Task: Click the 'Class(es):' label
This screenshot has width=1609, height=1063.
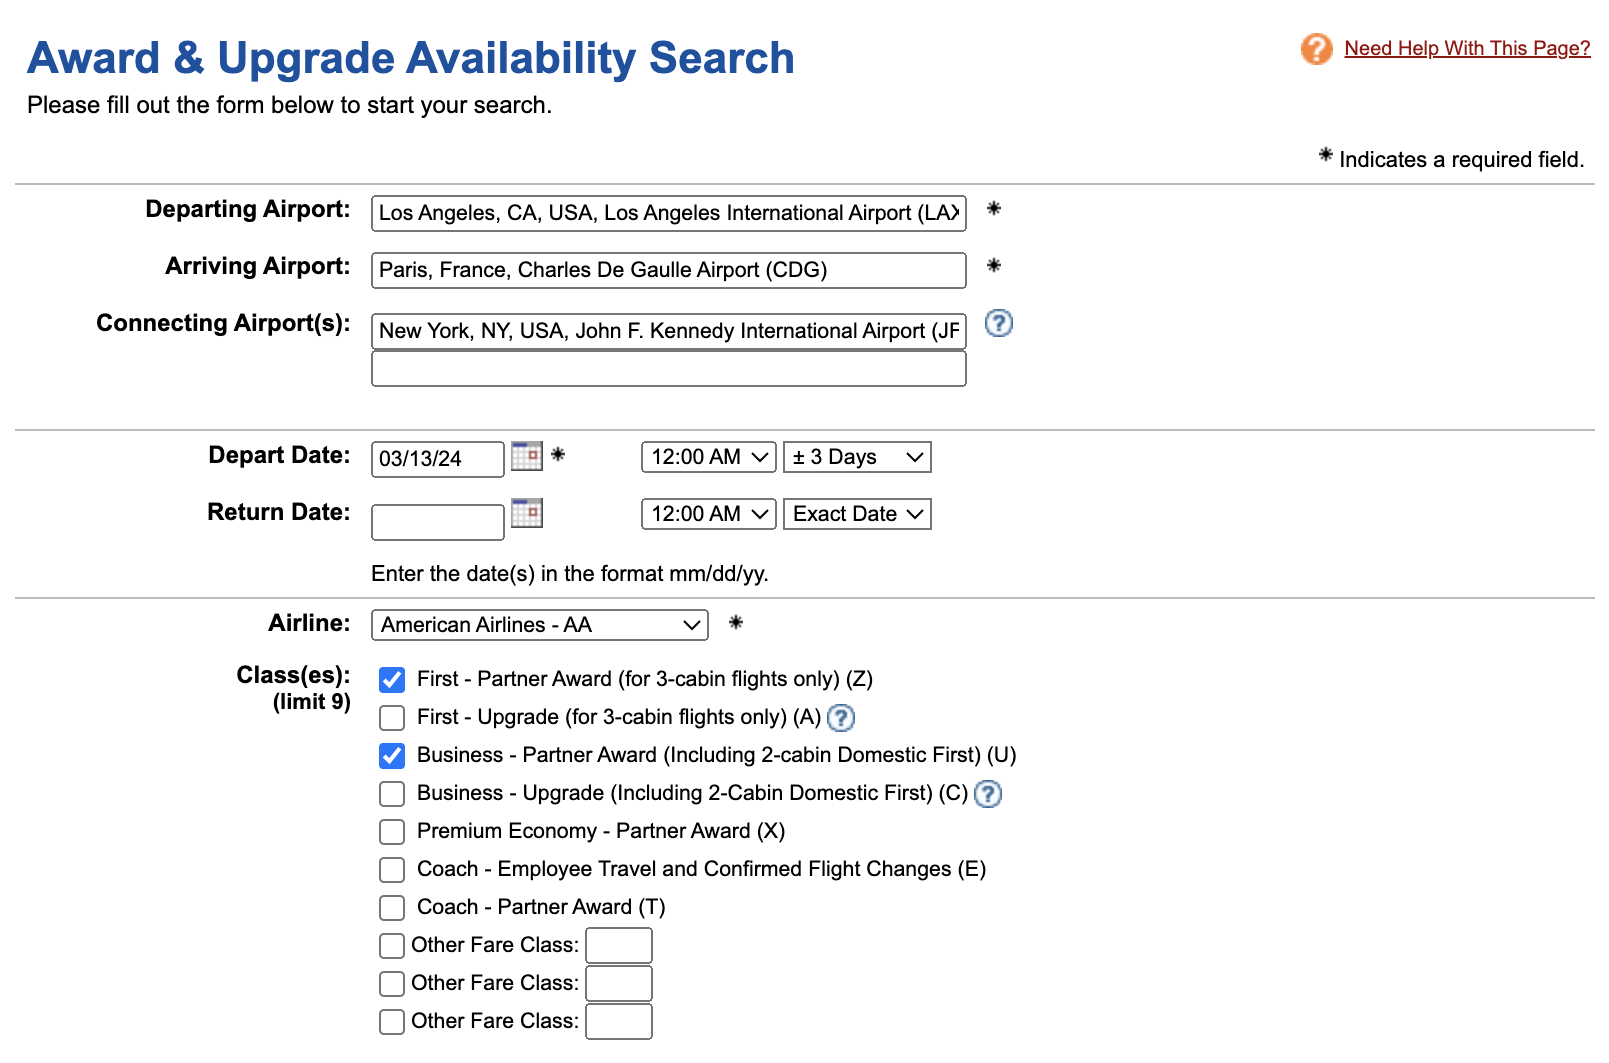Action: pyautogui.click(x=293, y=675)
